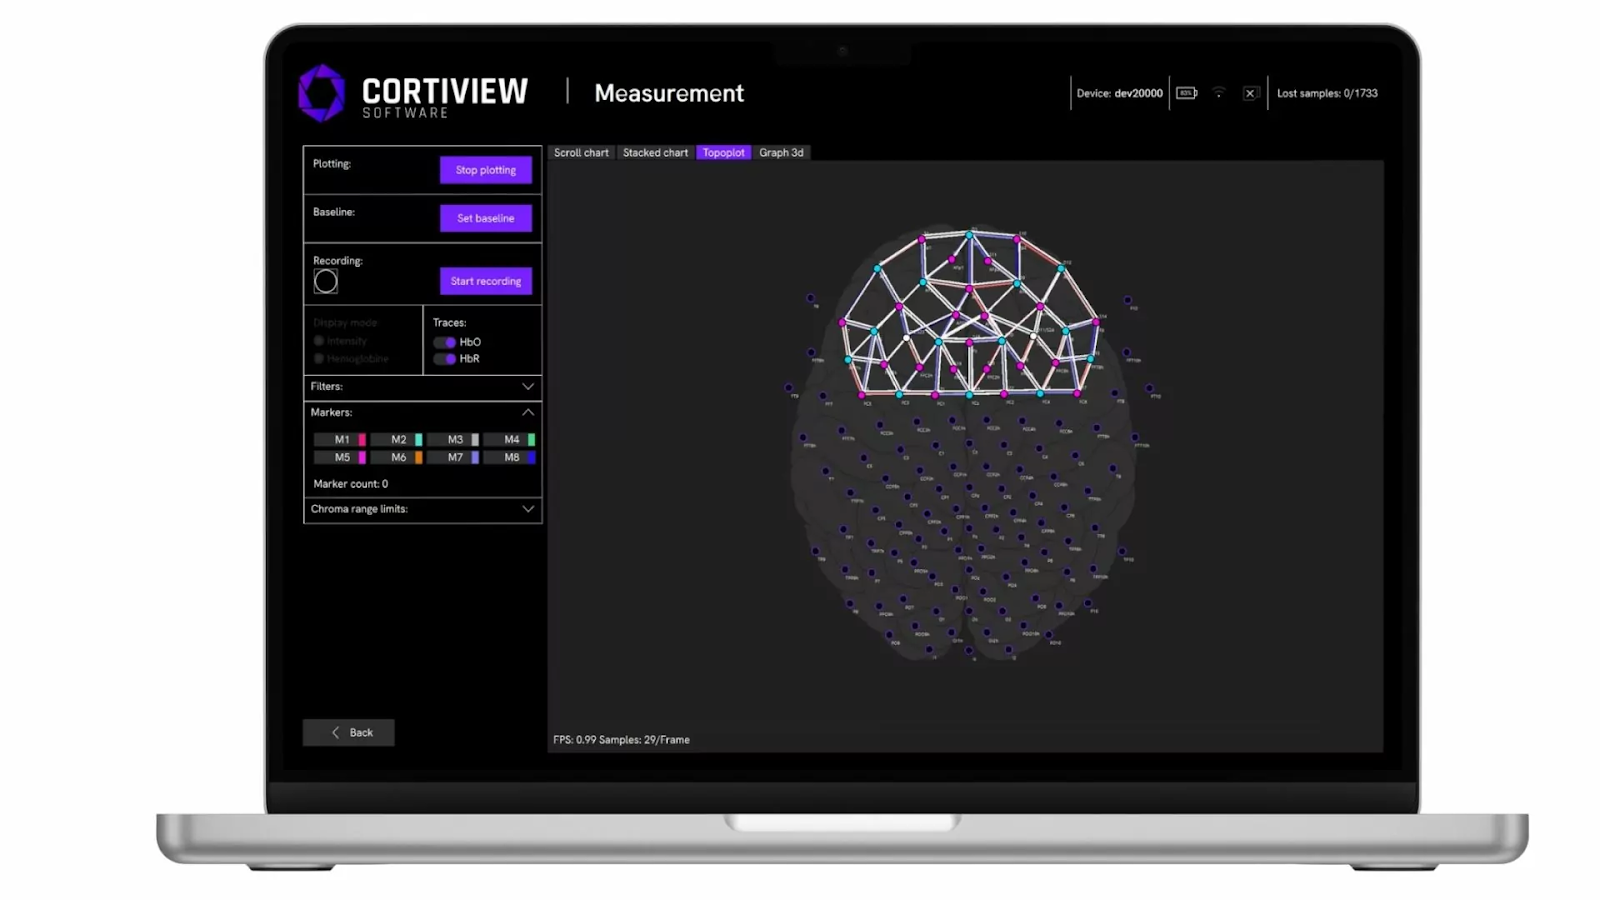Click the Wi-Fi signal icon in the header
Screen dimensions: 1600x900
pyautogui.click(x=1218, y=92)
